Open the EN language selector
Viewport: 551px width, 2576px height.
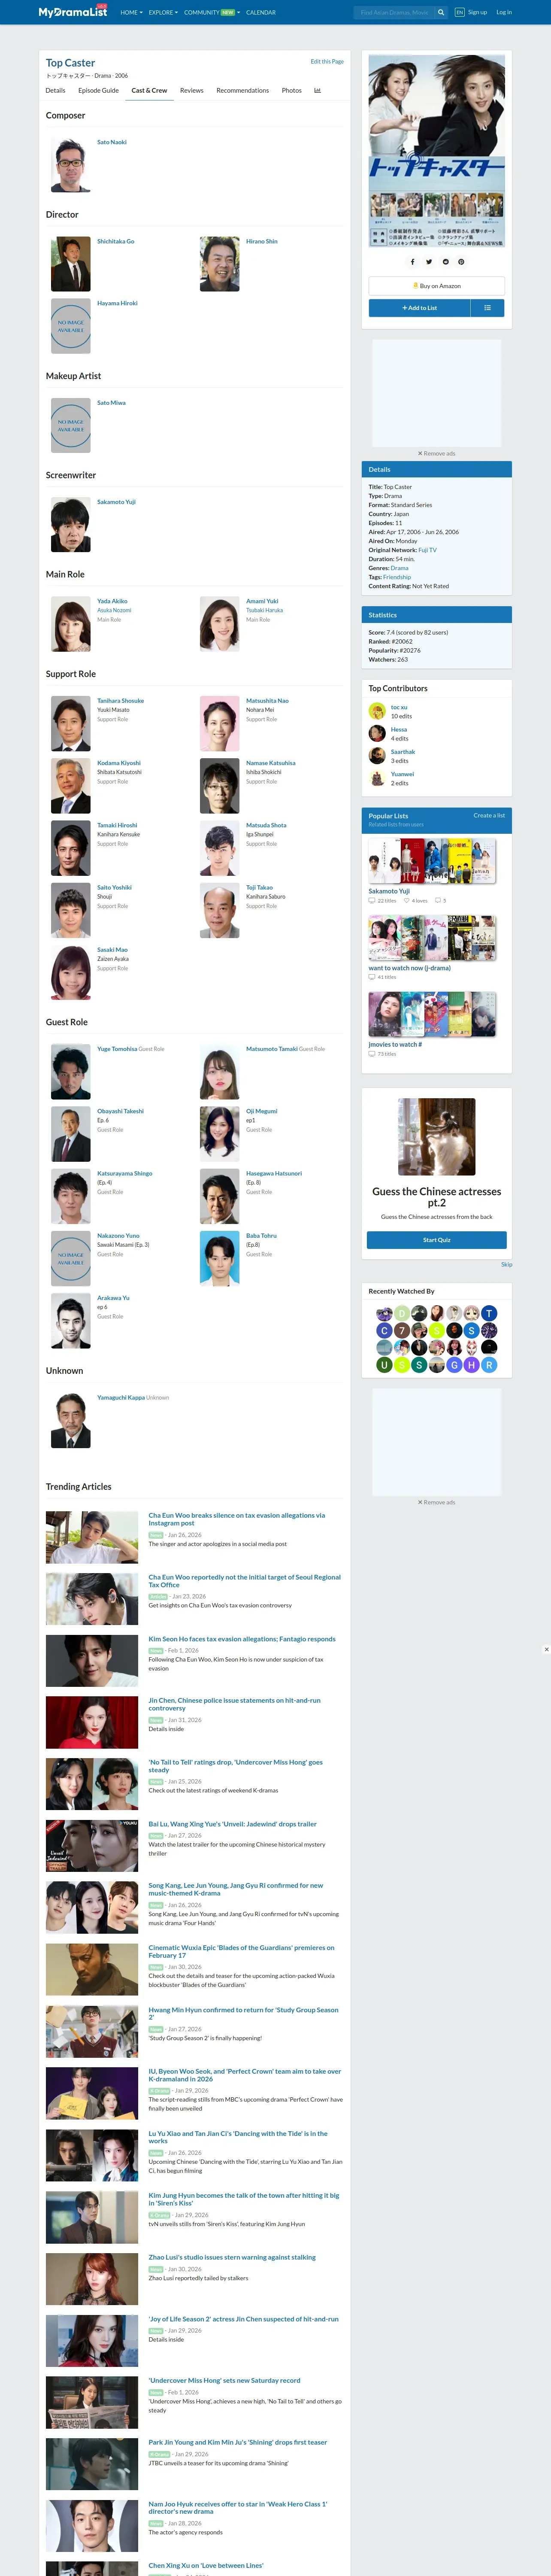459,13
